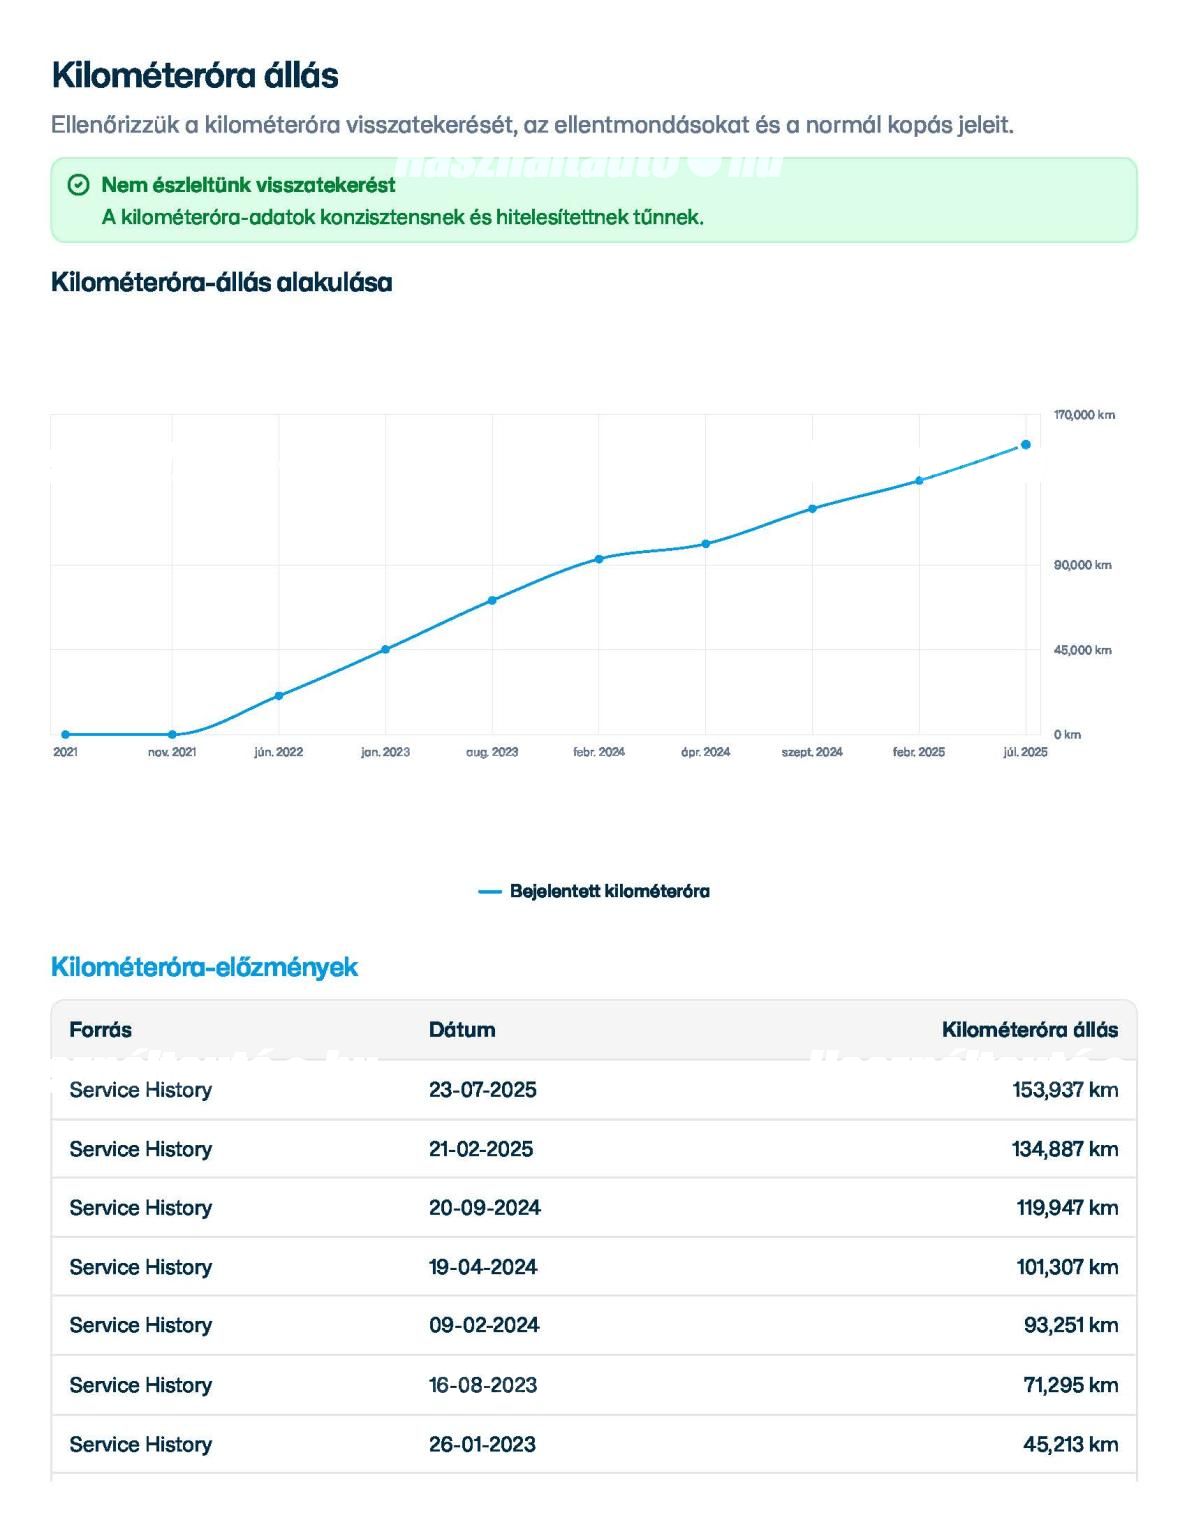Click the 153,937 km reading
This screenshot has width=1187, height=1536.
pos(1065,1089)
